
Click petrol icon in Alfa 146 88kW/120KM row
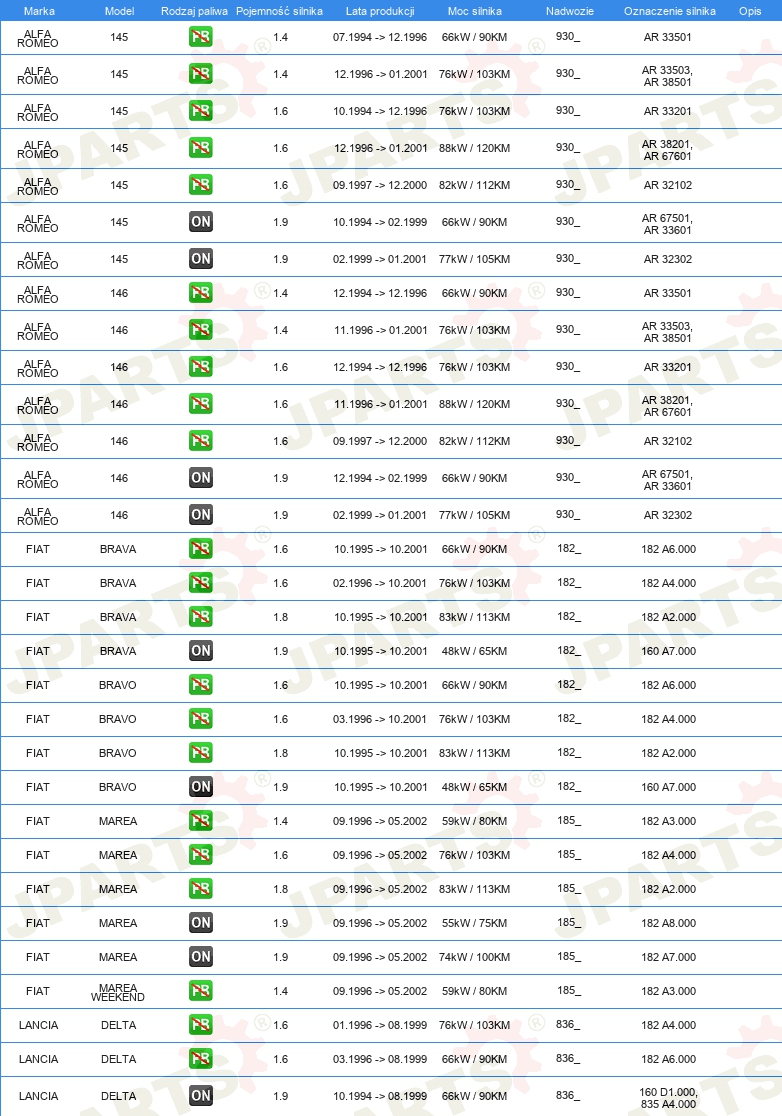201,404
